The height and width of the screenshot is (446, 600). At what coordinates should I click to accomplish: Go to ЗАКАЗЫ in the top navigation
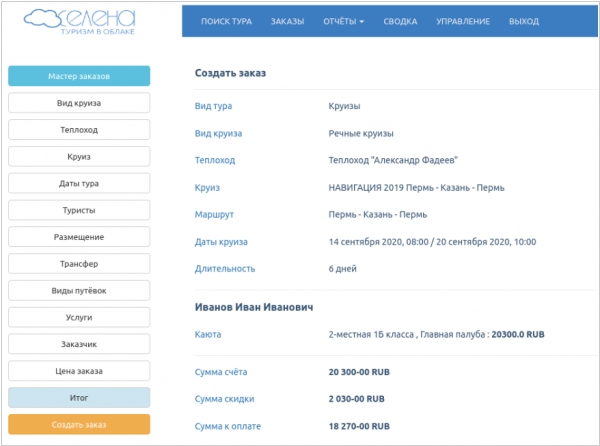coord(289,21)
